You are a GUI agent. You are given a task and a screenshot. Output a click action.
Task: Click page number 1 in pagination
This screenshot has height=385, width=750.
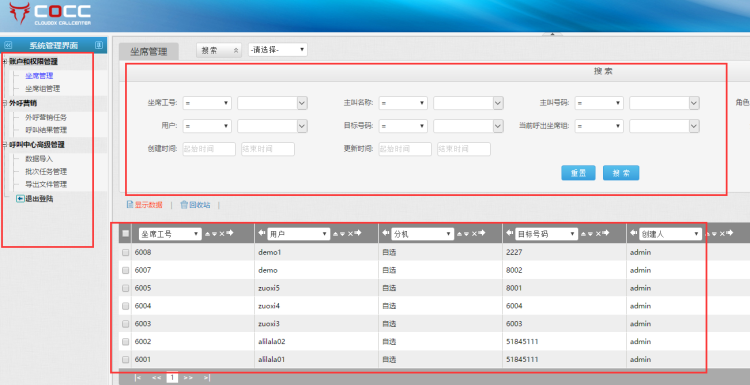click(172, 377)
